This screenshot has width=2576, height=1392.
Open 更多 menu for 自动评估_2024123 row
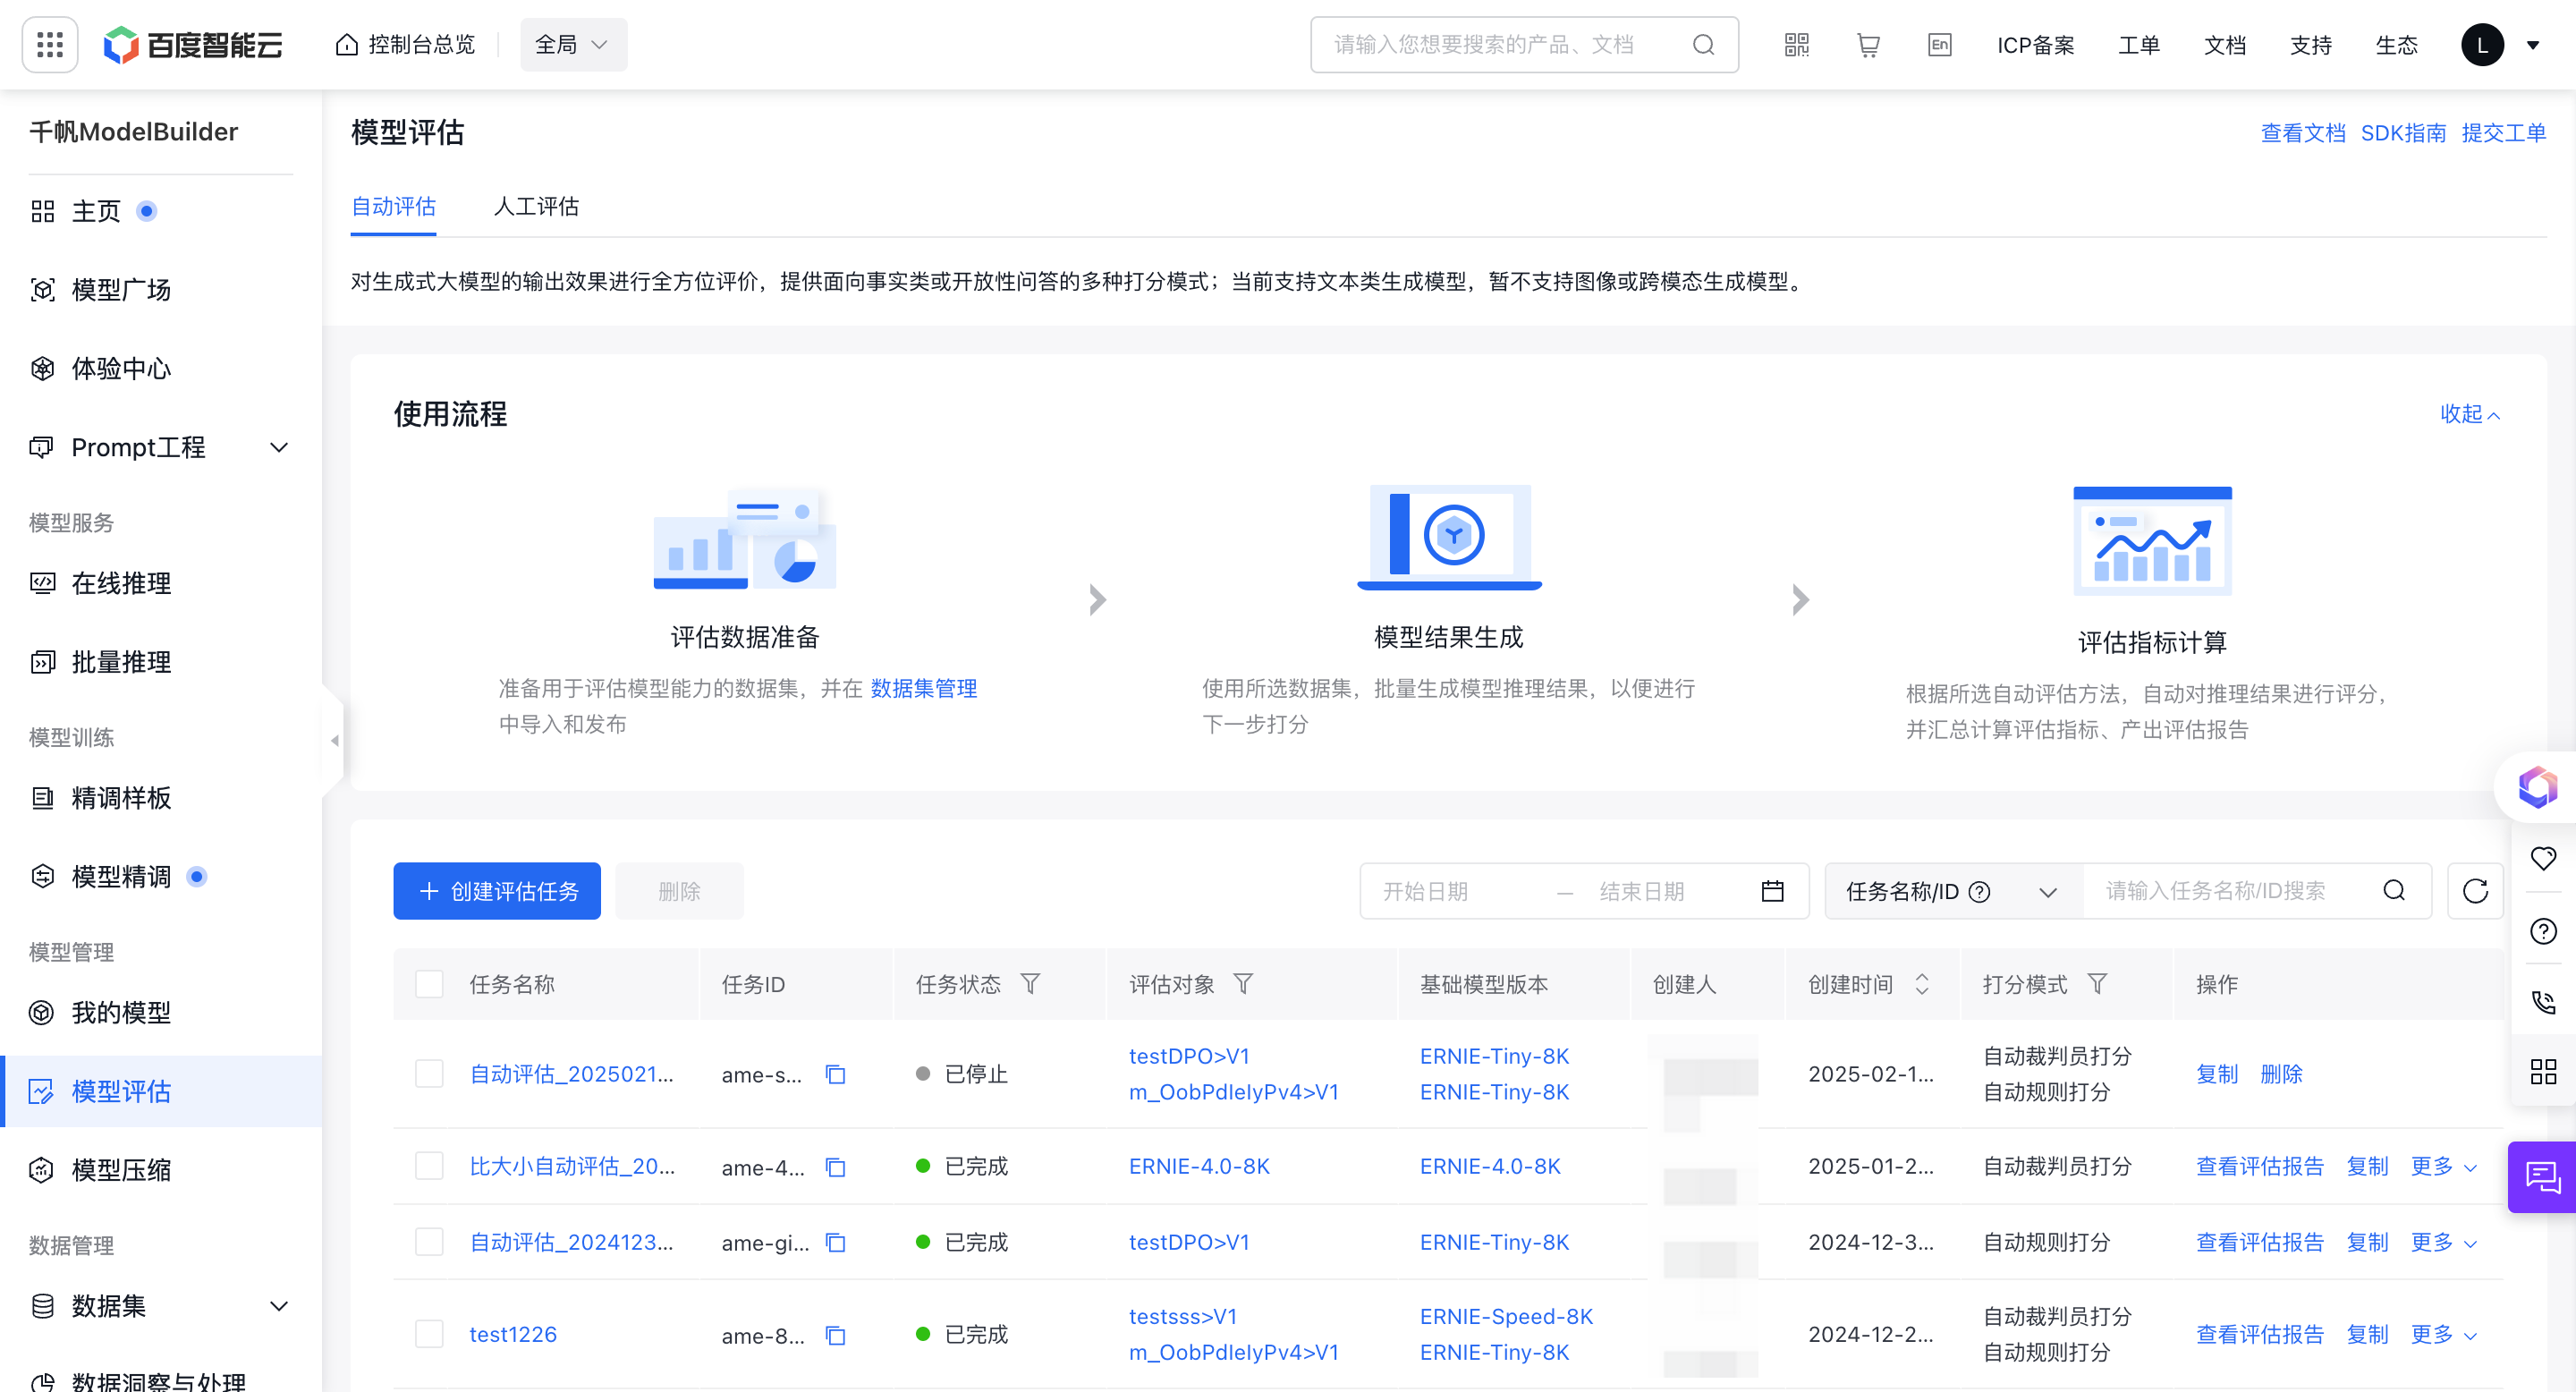click(x=2443, y=1243)
